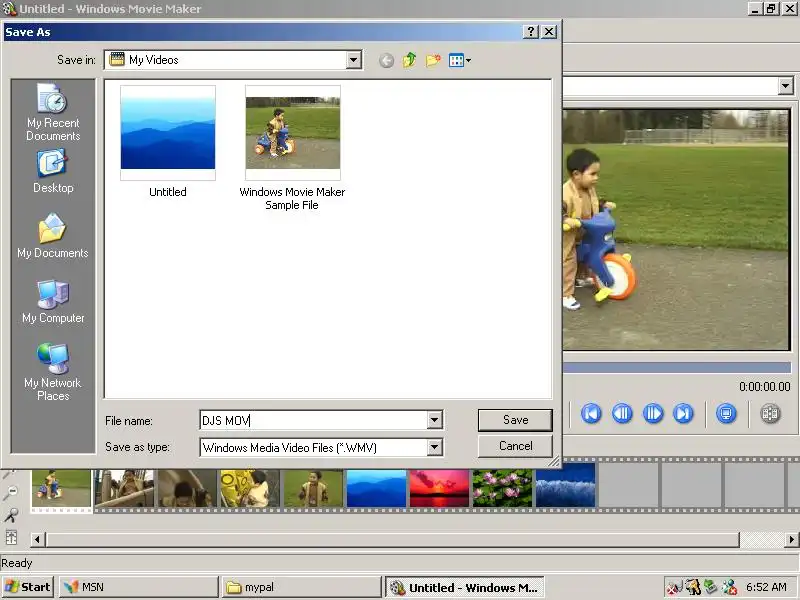Screen dimensions: 800x600
Task: Go back to last folder visited
Action: tap(386, 61)
